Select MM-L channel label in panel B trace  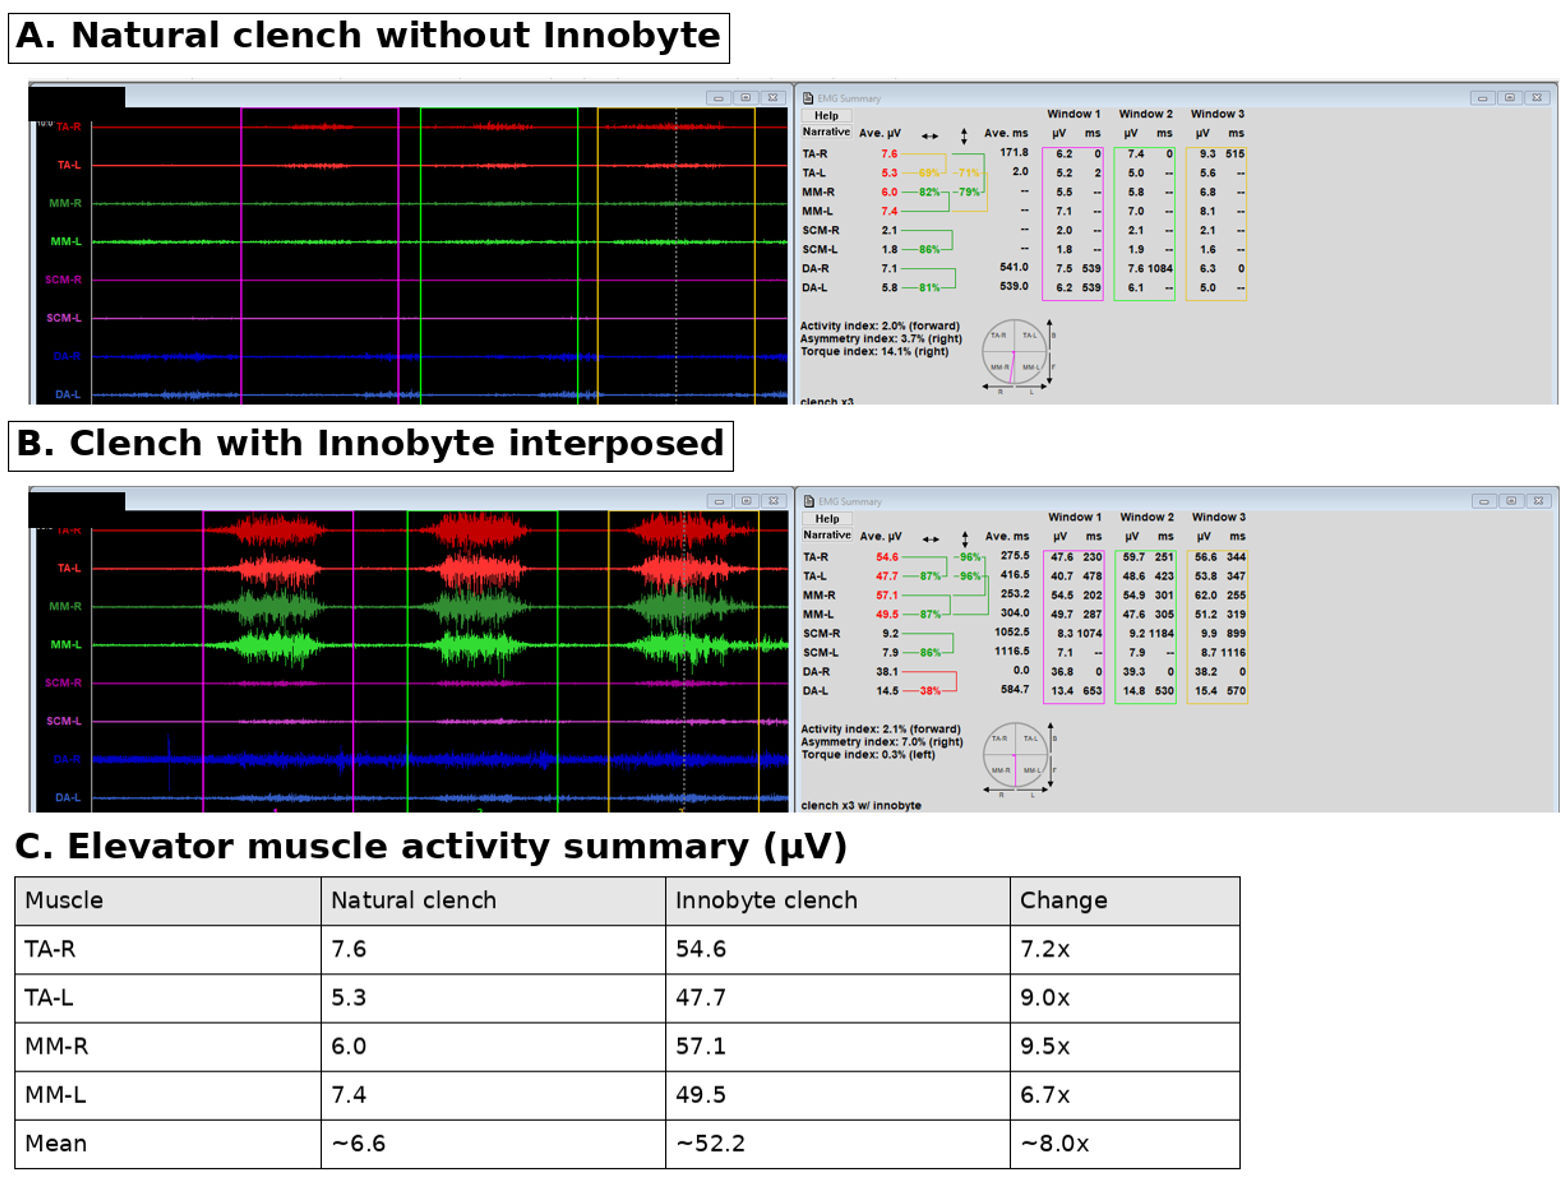(x=66, y=645)
